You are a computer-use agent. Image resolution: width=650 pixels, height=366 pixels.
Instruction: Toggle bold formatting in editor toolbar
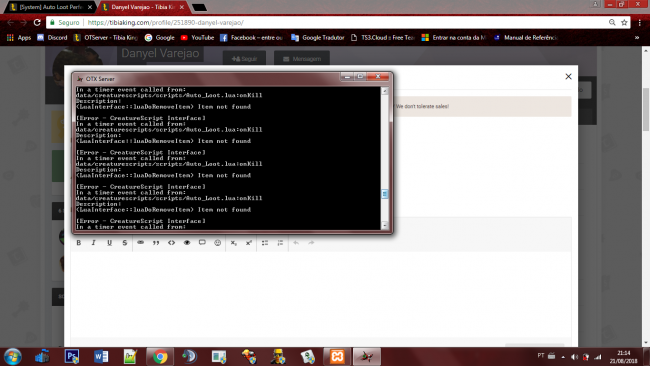point(79,243)
